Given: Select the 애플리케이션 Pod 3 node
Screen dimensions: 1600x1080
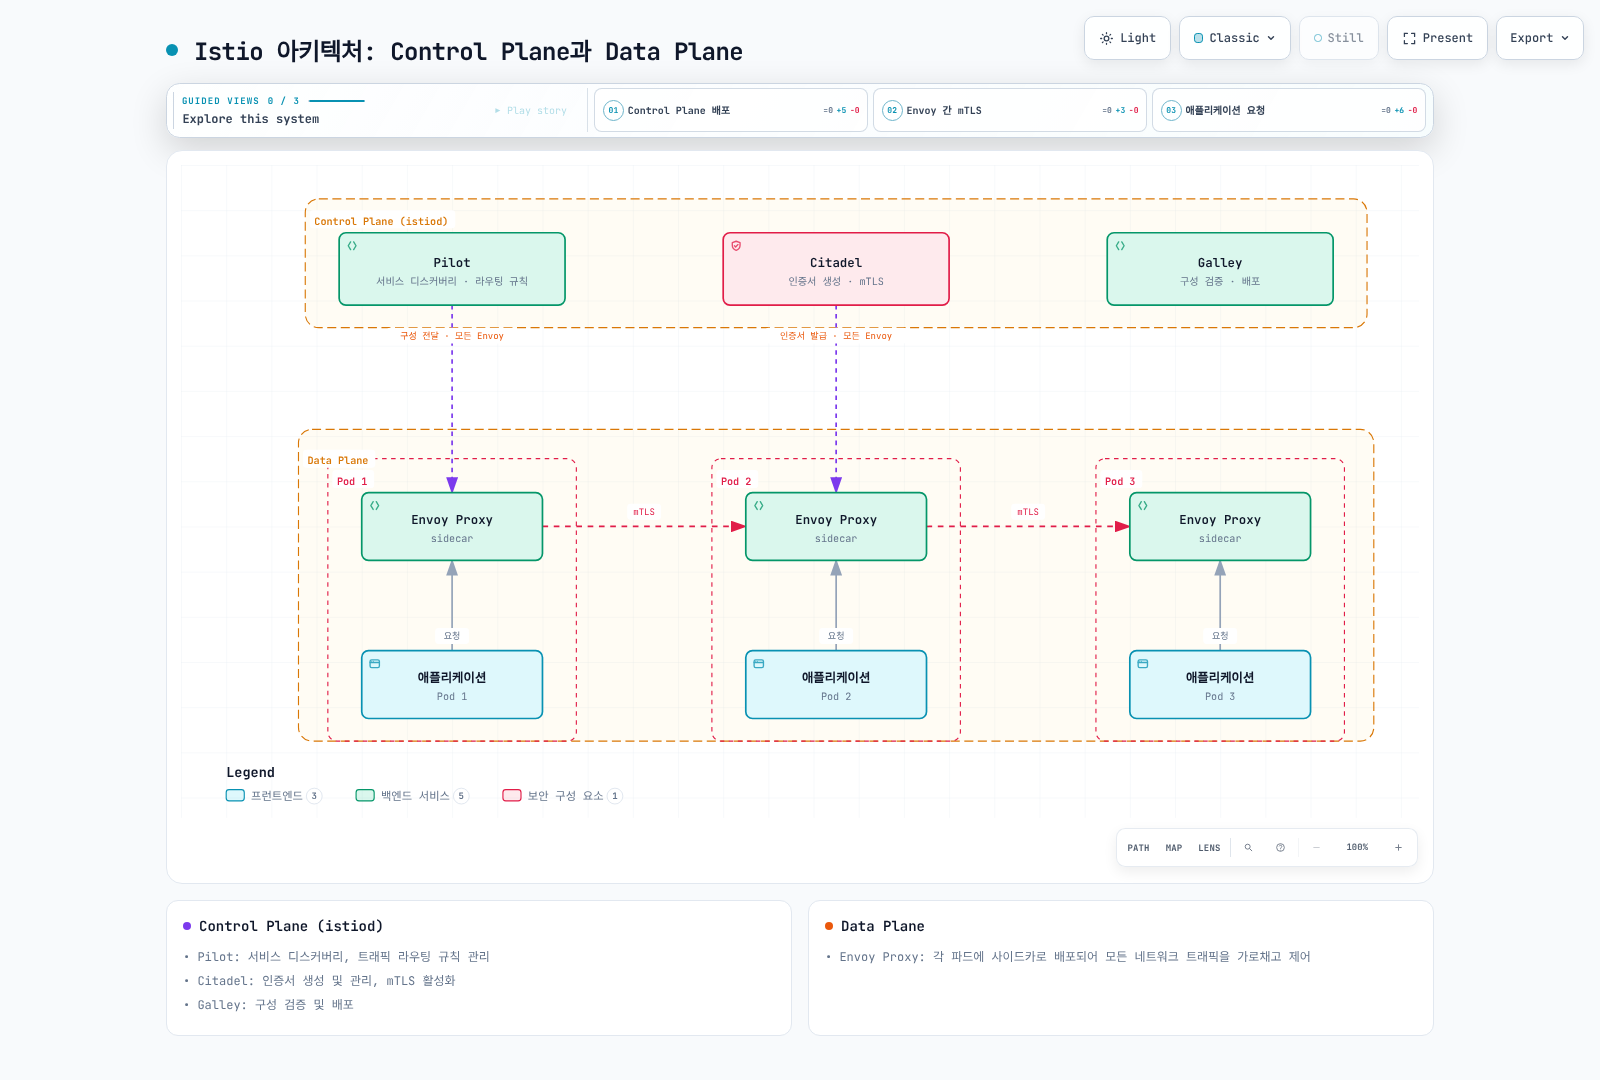Looking at the screenshot, I should click(x=1220, y=685).
